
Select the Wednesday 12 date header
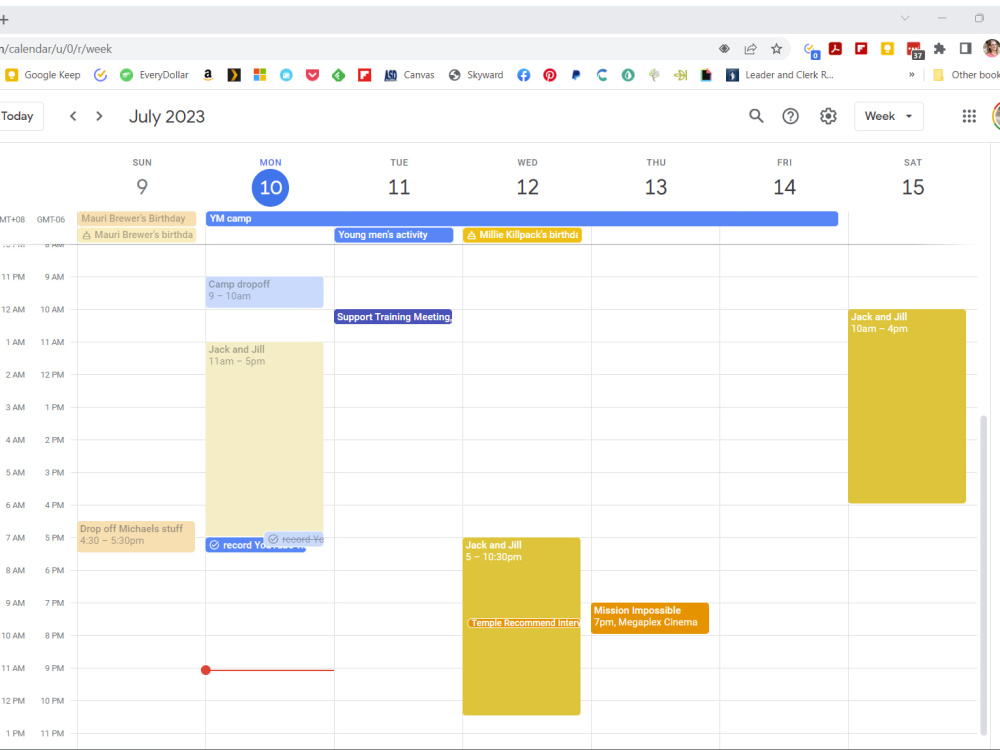tap(527, 188)
